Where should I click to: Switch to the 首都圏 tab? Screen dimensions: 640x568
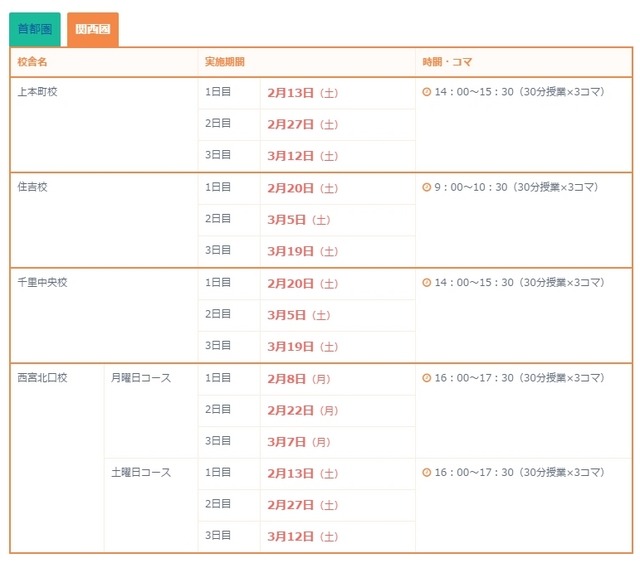35,29
